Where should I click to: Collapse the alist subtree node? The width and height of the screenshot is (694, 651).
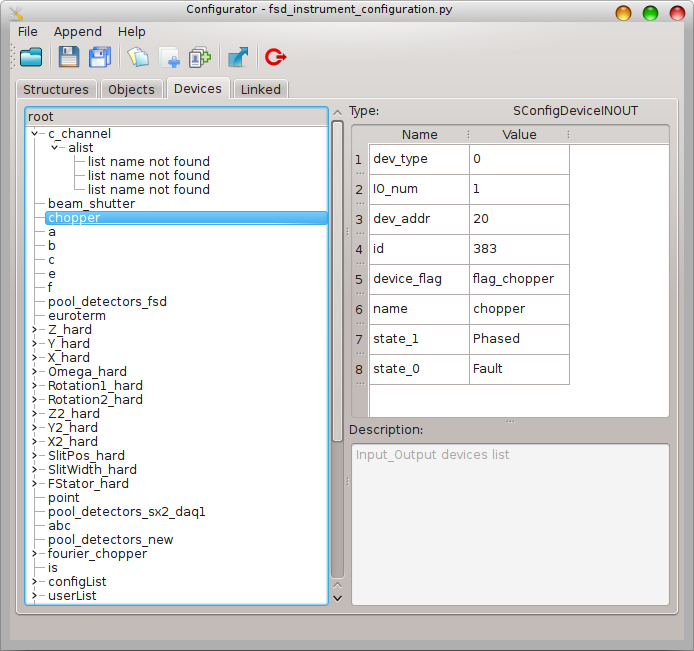coord(55,148)
